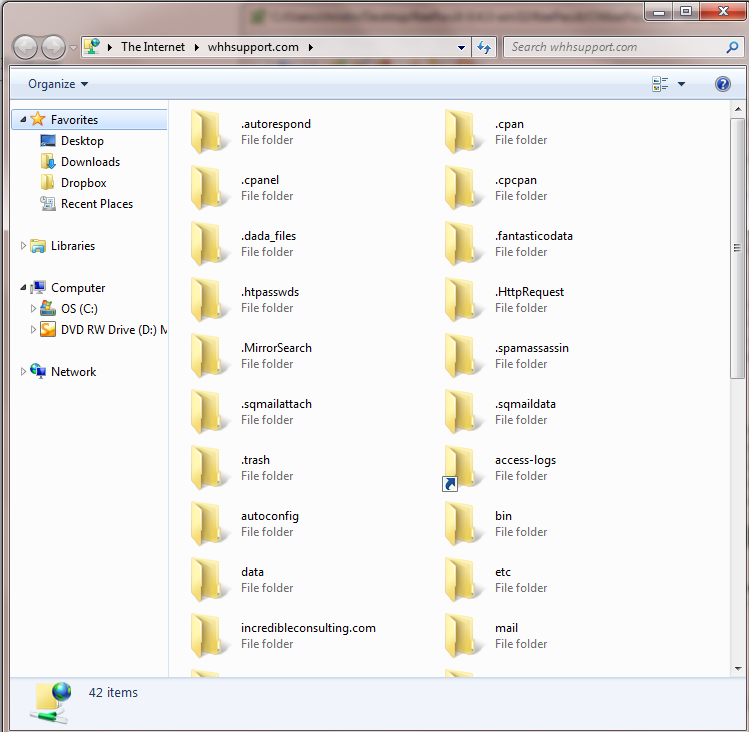
Task: Open the view options dropdown arrow
Action: click(682, 84)
